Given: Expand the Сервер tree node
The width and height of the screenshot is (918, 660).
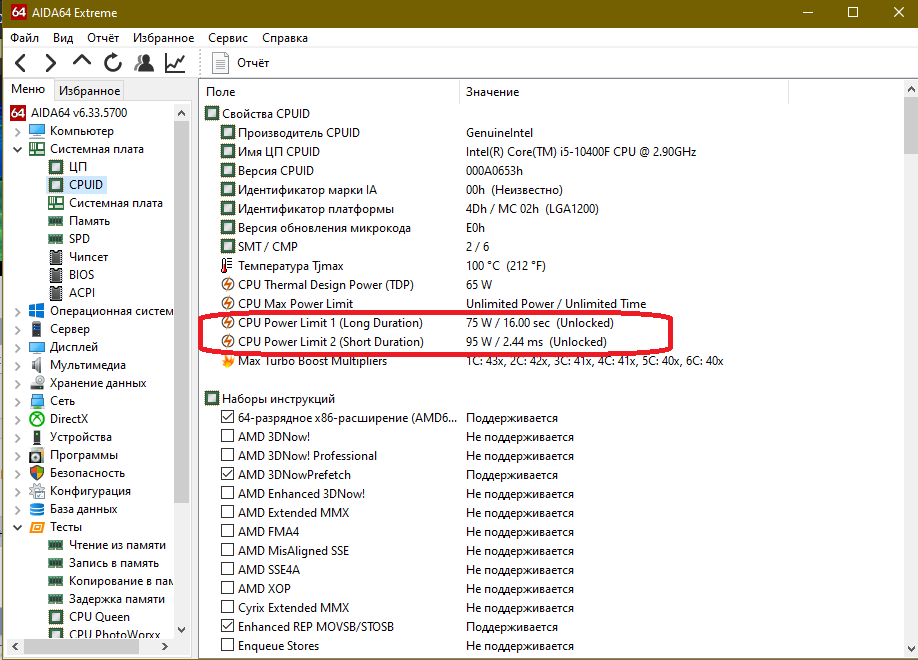Looking at the screenshot, I should point(18,329).
